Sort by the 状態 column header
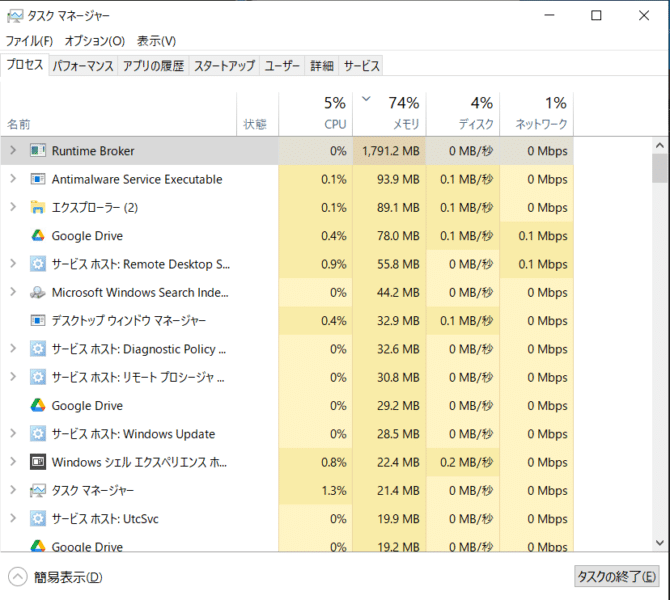670x600 pixels. click(x=258, y=115)
